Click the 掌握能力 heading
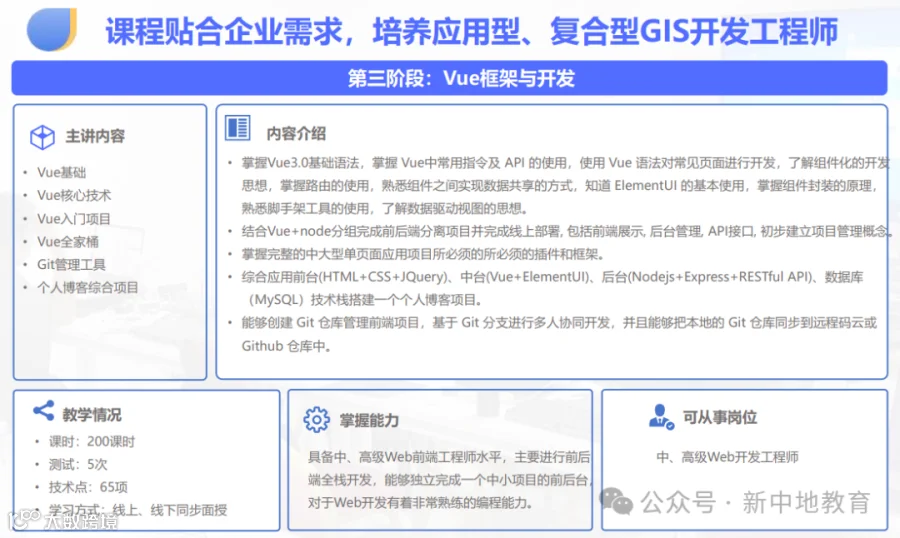Viewport: 900px width, 538px height. (369, 420)
